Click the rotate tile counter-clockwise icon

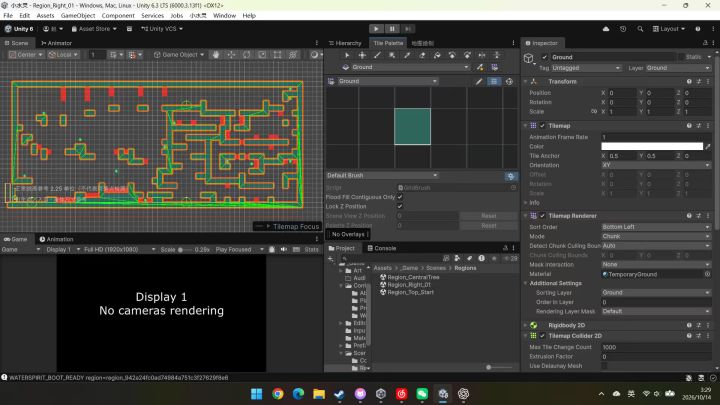pos(452,55)
